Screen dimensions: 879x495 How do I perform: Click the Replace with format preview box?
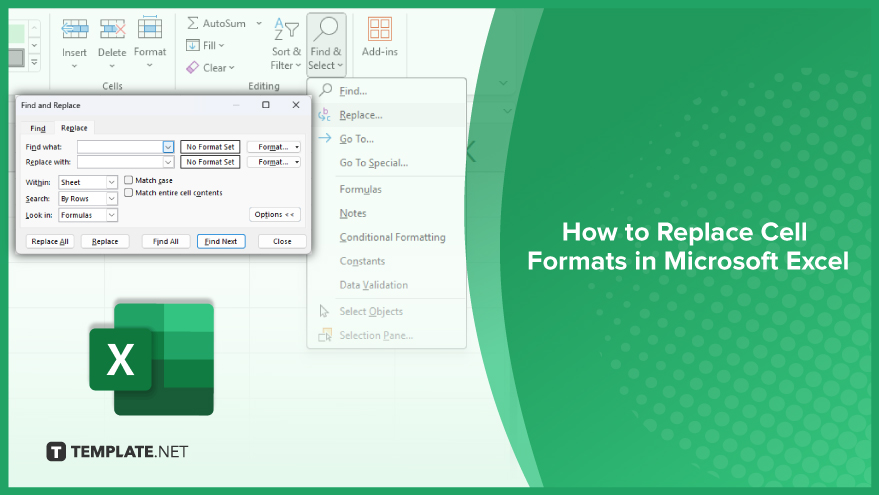(210, 162)
